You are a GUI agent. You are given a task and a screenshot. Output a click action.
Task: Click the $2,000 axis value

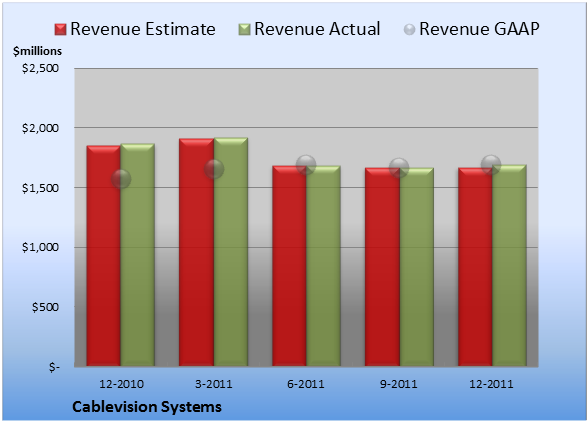coord(40,128)
